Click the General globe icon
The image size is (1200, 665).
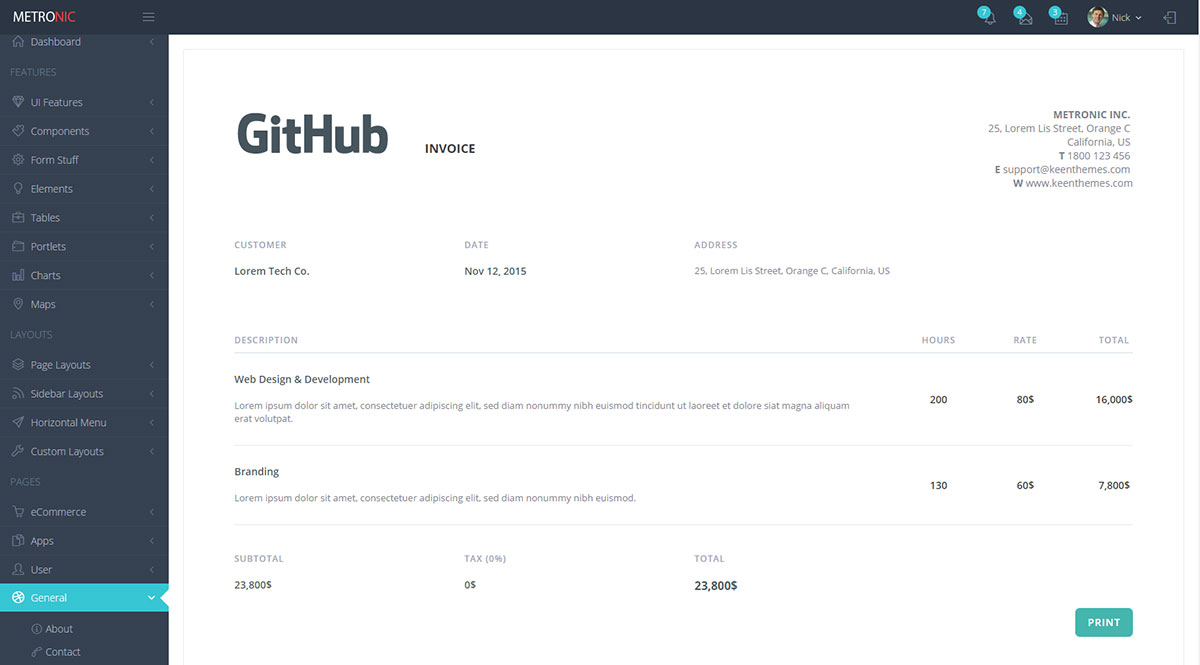(18, 598)
